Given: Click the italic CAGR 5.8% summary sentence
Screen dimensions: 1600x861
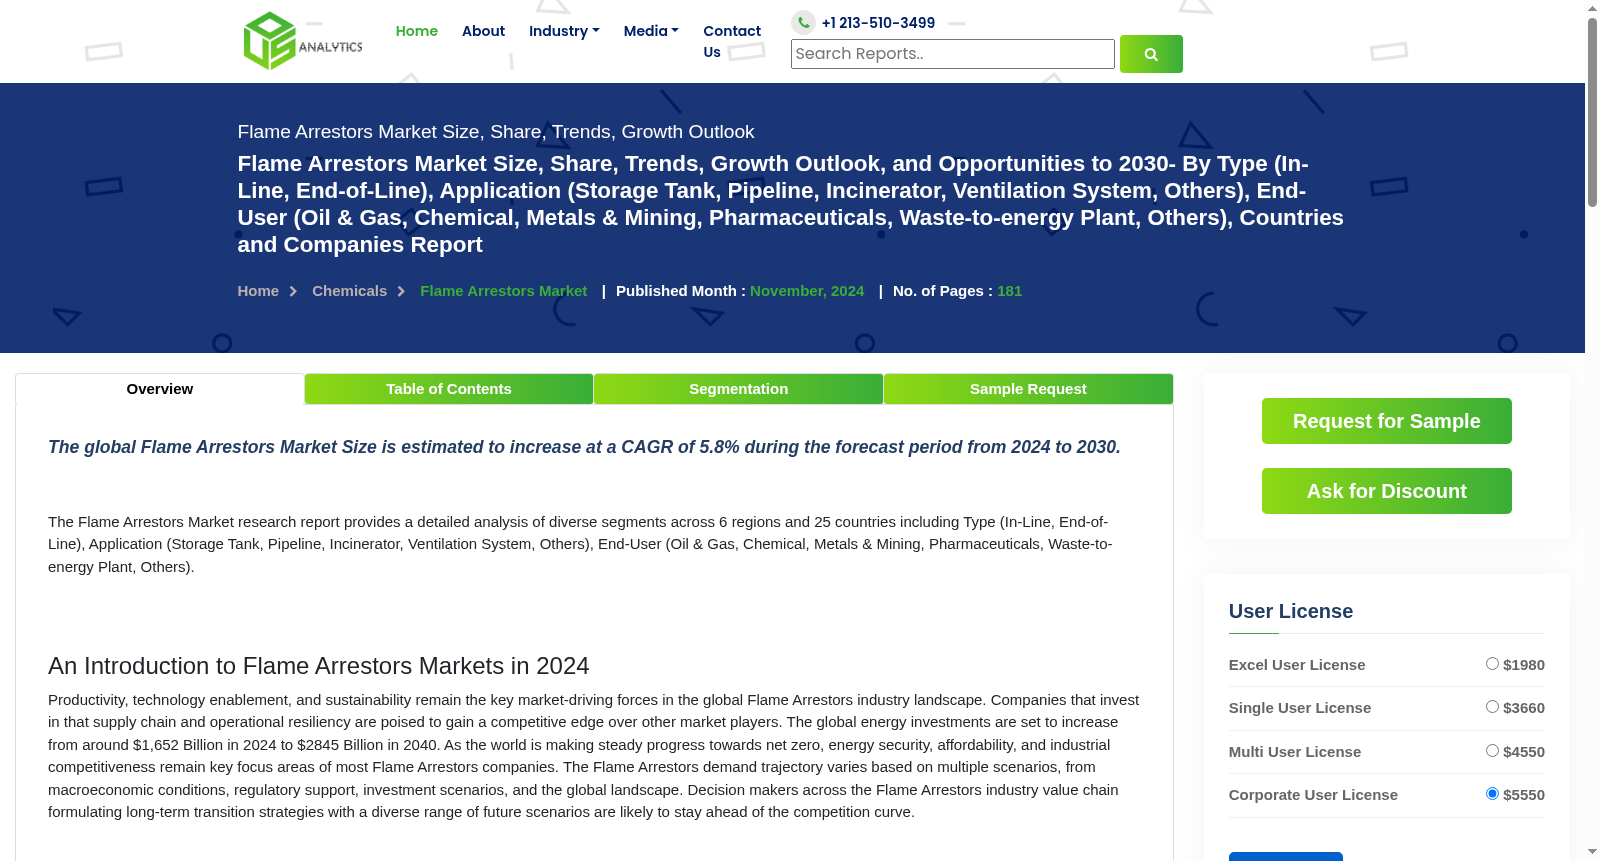Looking at the screenshot, I should coord(584,447).
